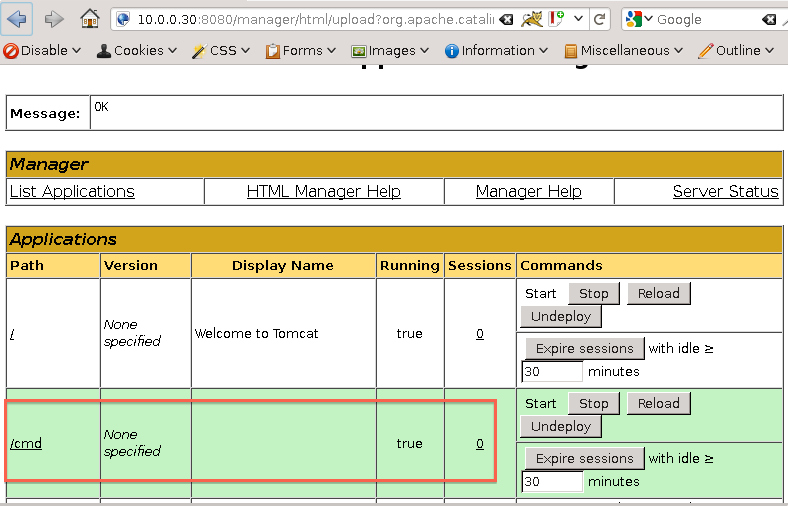Open the Forms toolbar menu
The height and width of the screenshot is (506, 788).
pos(301,50)
